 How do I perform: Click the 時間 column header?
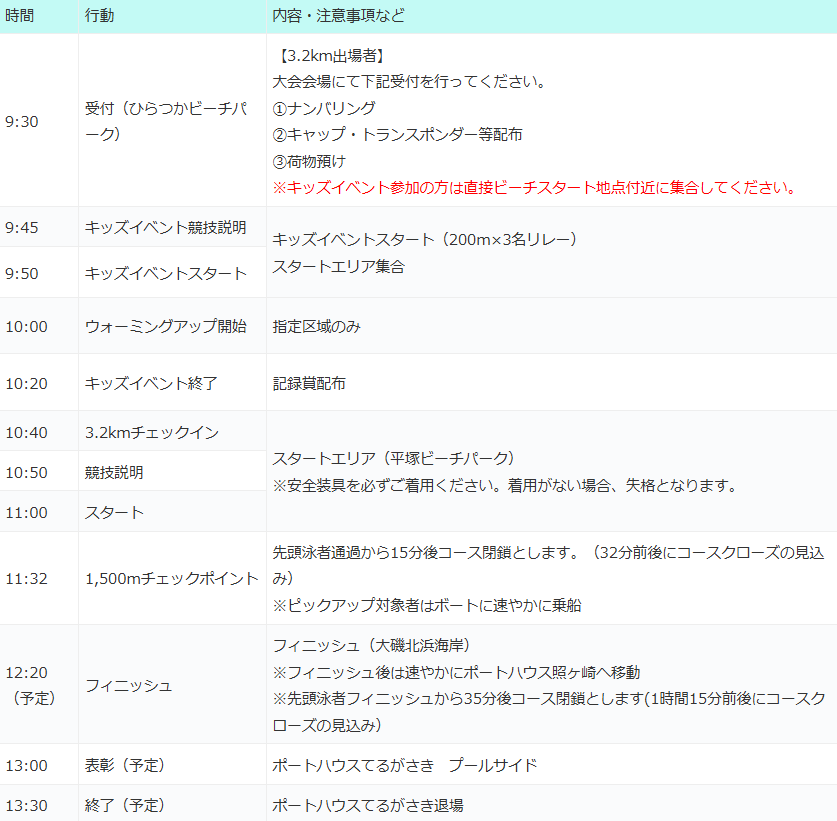[20, 17]
